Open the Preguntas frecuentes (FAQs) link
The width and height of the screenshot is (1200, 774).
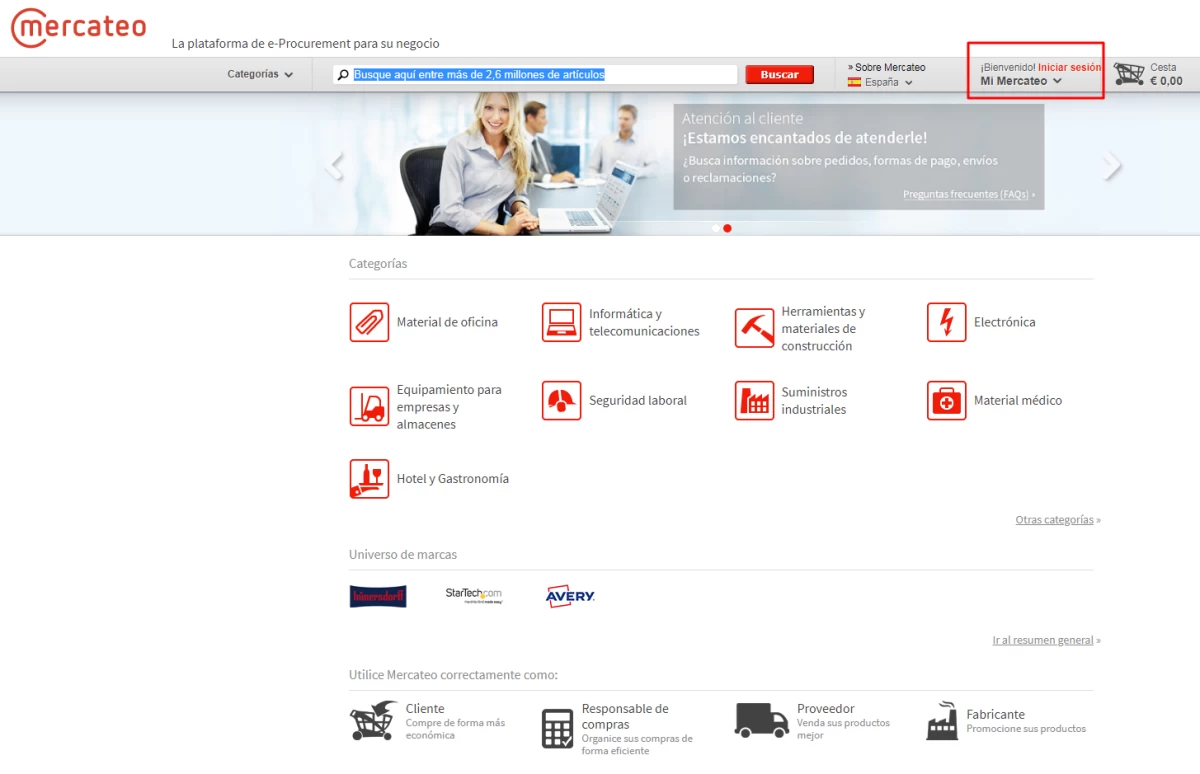[966, 194]
